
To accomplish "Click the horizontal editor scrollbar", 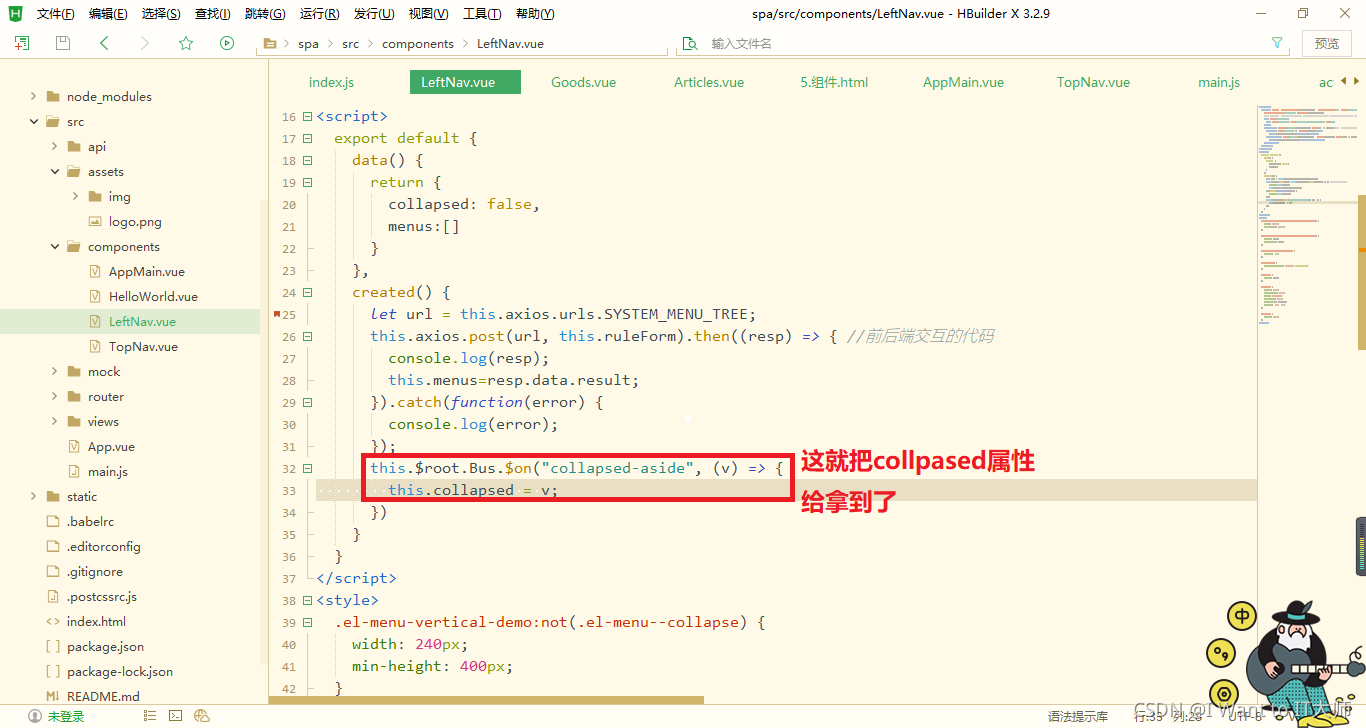I will click(x=486, y=700).
